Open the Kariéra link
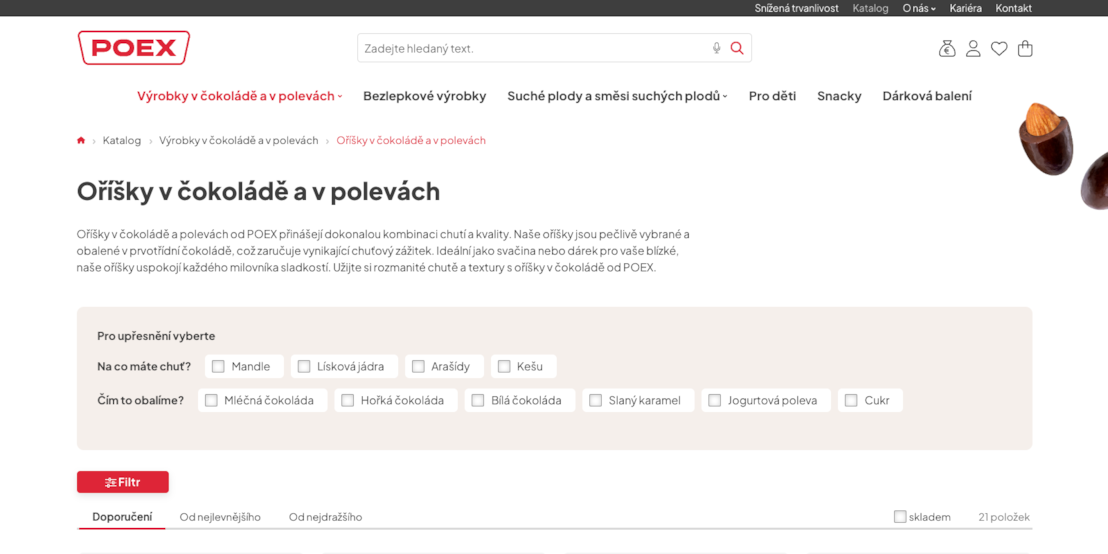The height and width of the screenshot is (554, 1108). point(965,8)
